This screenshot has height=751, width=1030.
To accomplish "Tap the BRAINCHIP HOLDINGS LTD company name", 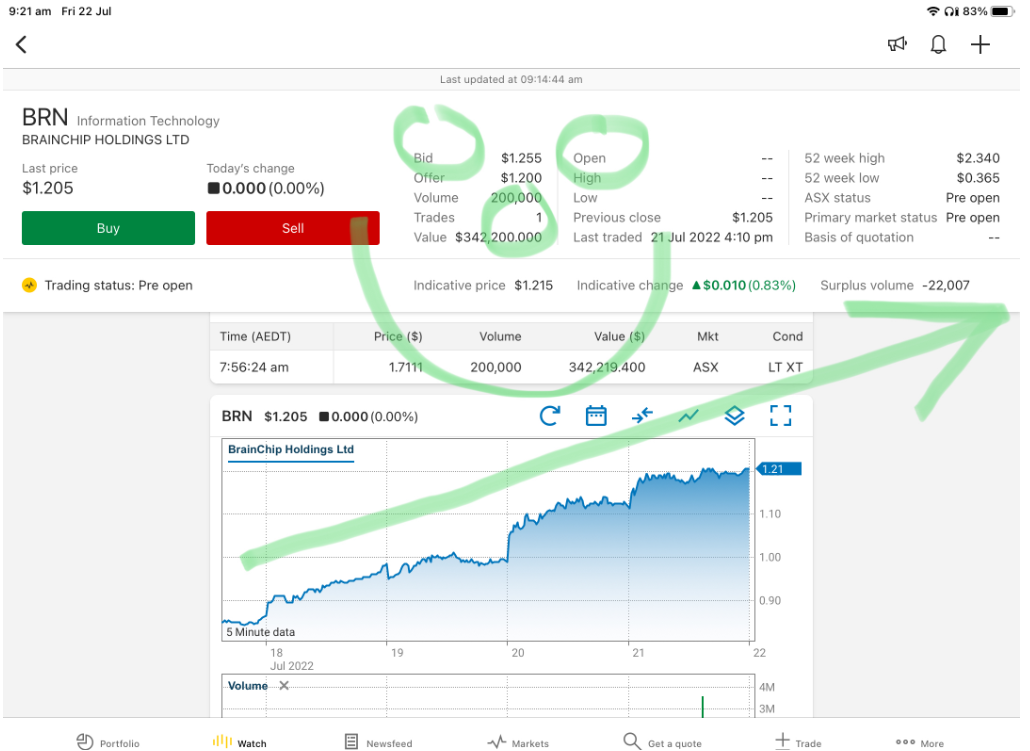I will click(x=106, y=140).
